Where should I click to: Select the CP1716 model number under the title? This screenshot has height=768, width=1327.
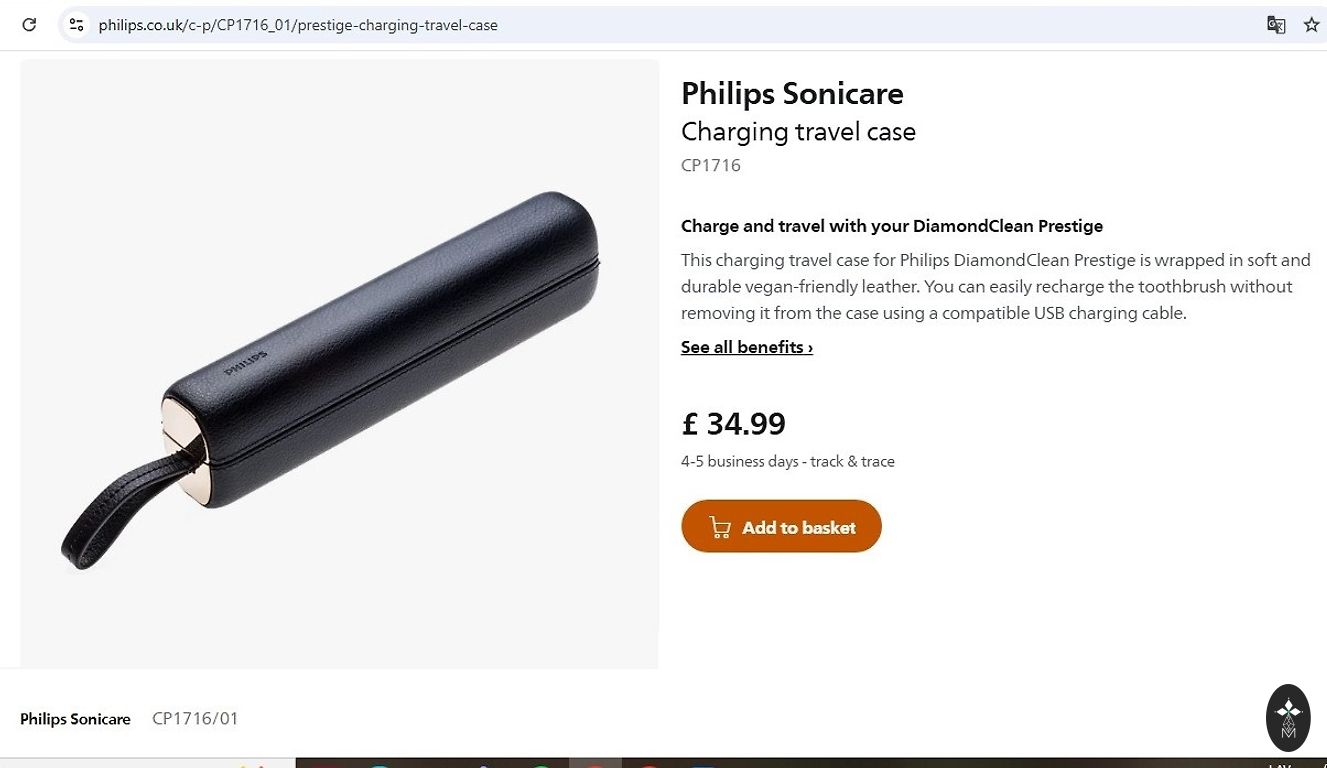tap(711, 166)
